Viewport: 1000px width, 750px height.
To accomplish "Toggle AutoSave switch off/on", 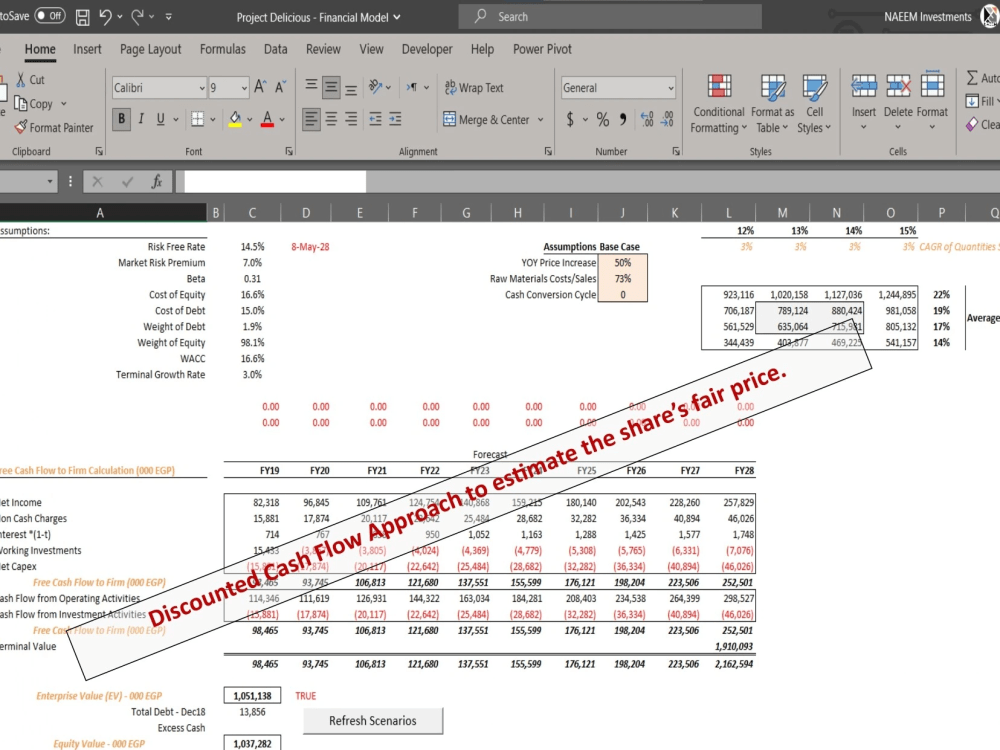I will 50,16.
